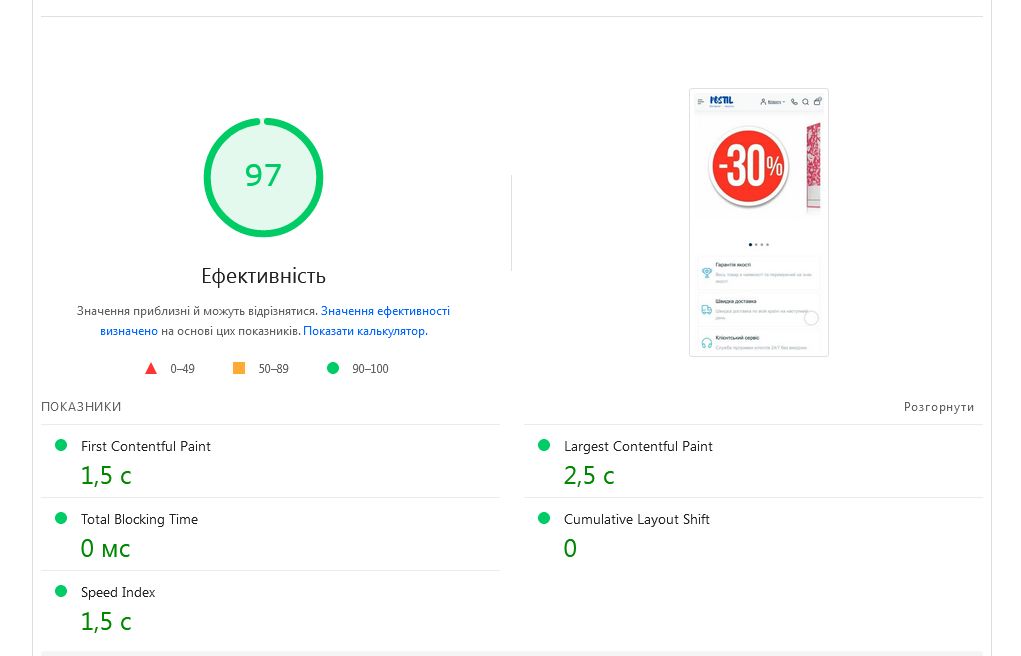The height and width of the screenshot is (656, 1021).
Task: Open the Значення ефективності визначено link
Action: pos(385,311)
